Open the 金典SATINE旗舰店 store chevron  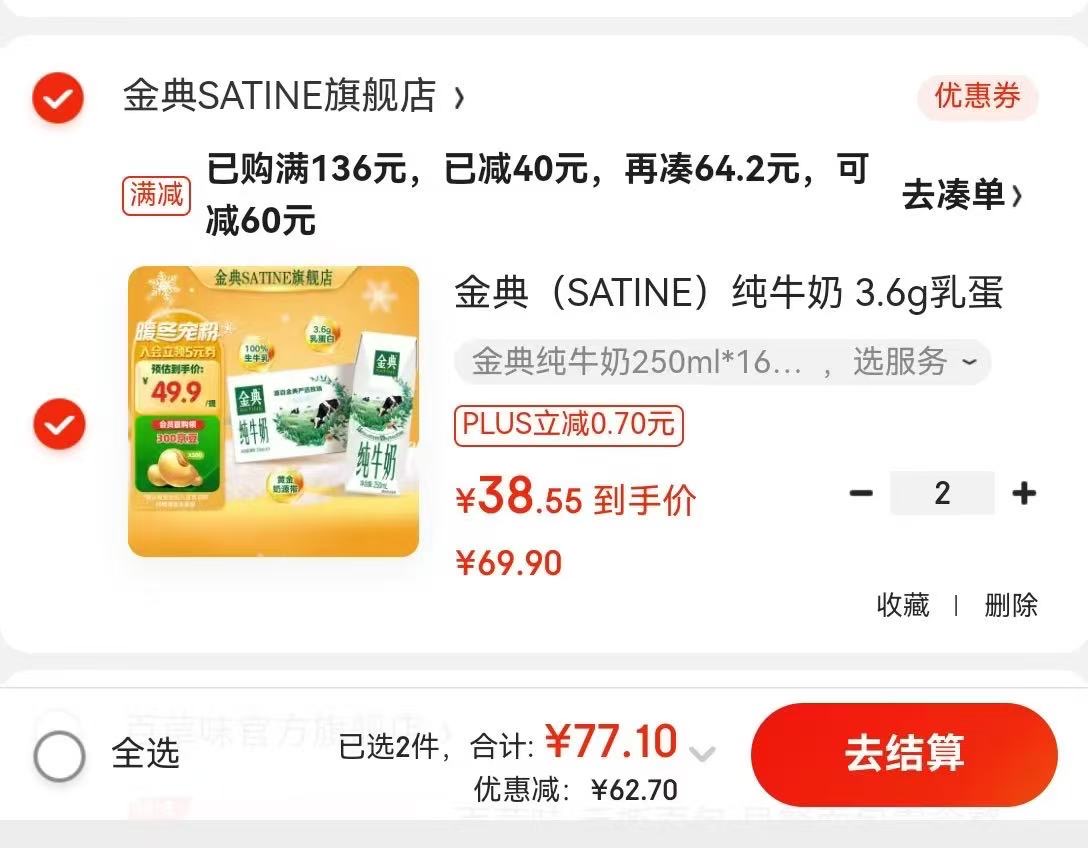pyautogui.click(x=459, y=98)
